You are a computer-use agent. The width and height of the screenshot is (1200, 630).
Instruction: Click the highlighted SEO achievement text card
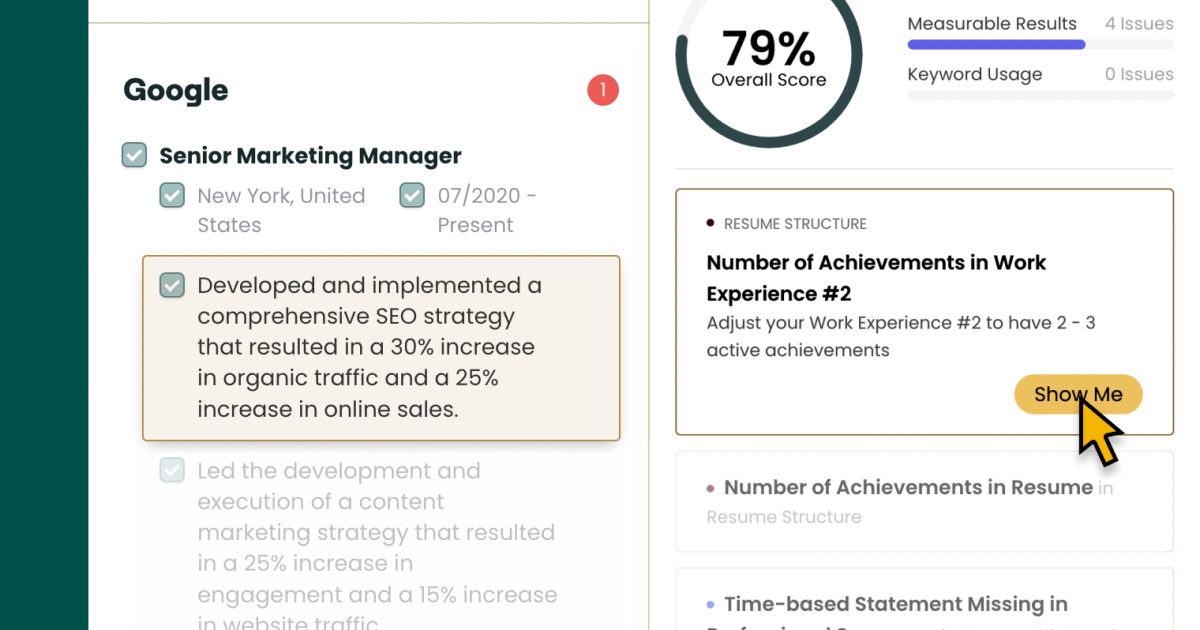pos(381,348)
